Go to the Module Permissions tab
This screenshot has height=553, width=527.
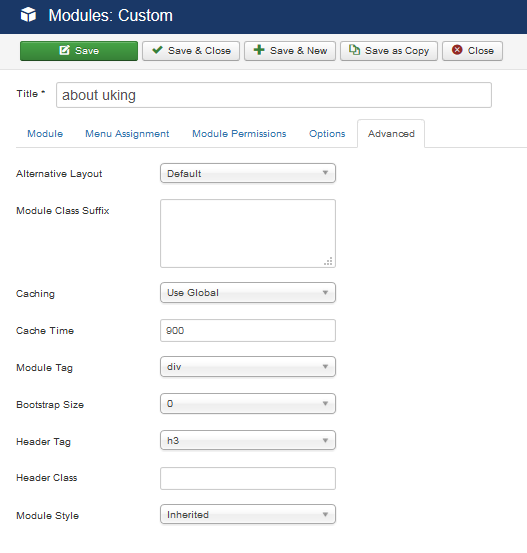click(239, 134)
